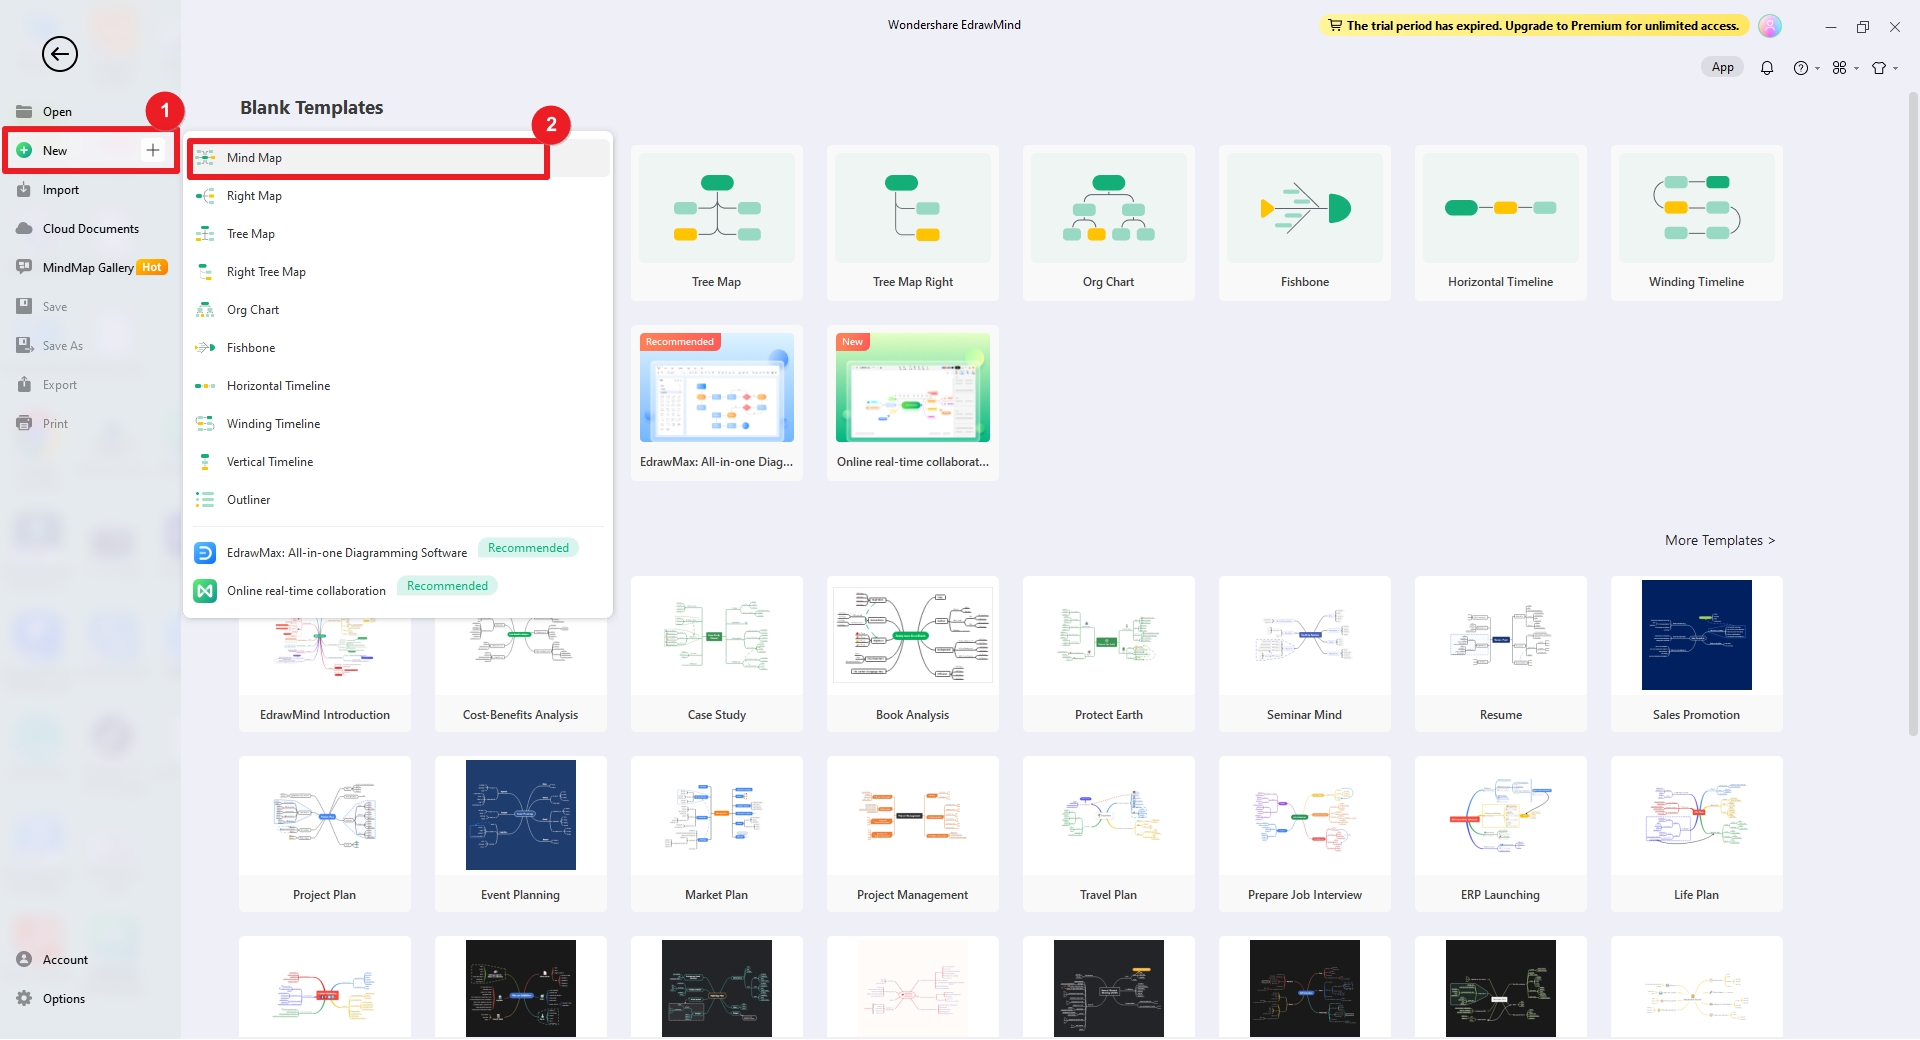This screenshot has height=1040, width=1920.
Task: Click the Fishbone layout icon in the list
Action: click(x=205, y=348)
